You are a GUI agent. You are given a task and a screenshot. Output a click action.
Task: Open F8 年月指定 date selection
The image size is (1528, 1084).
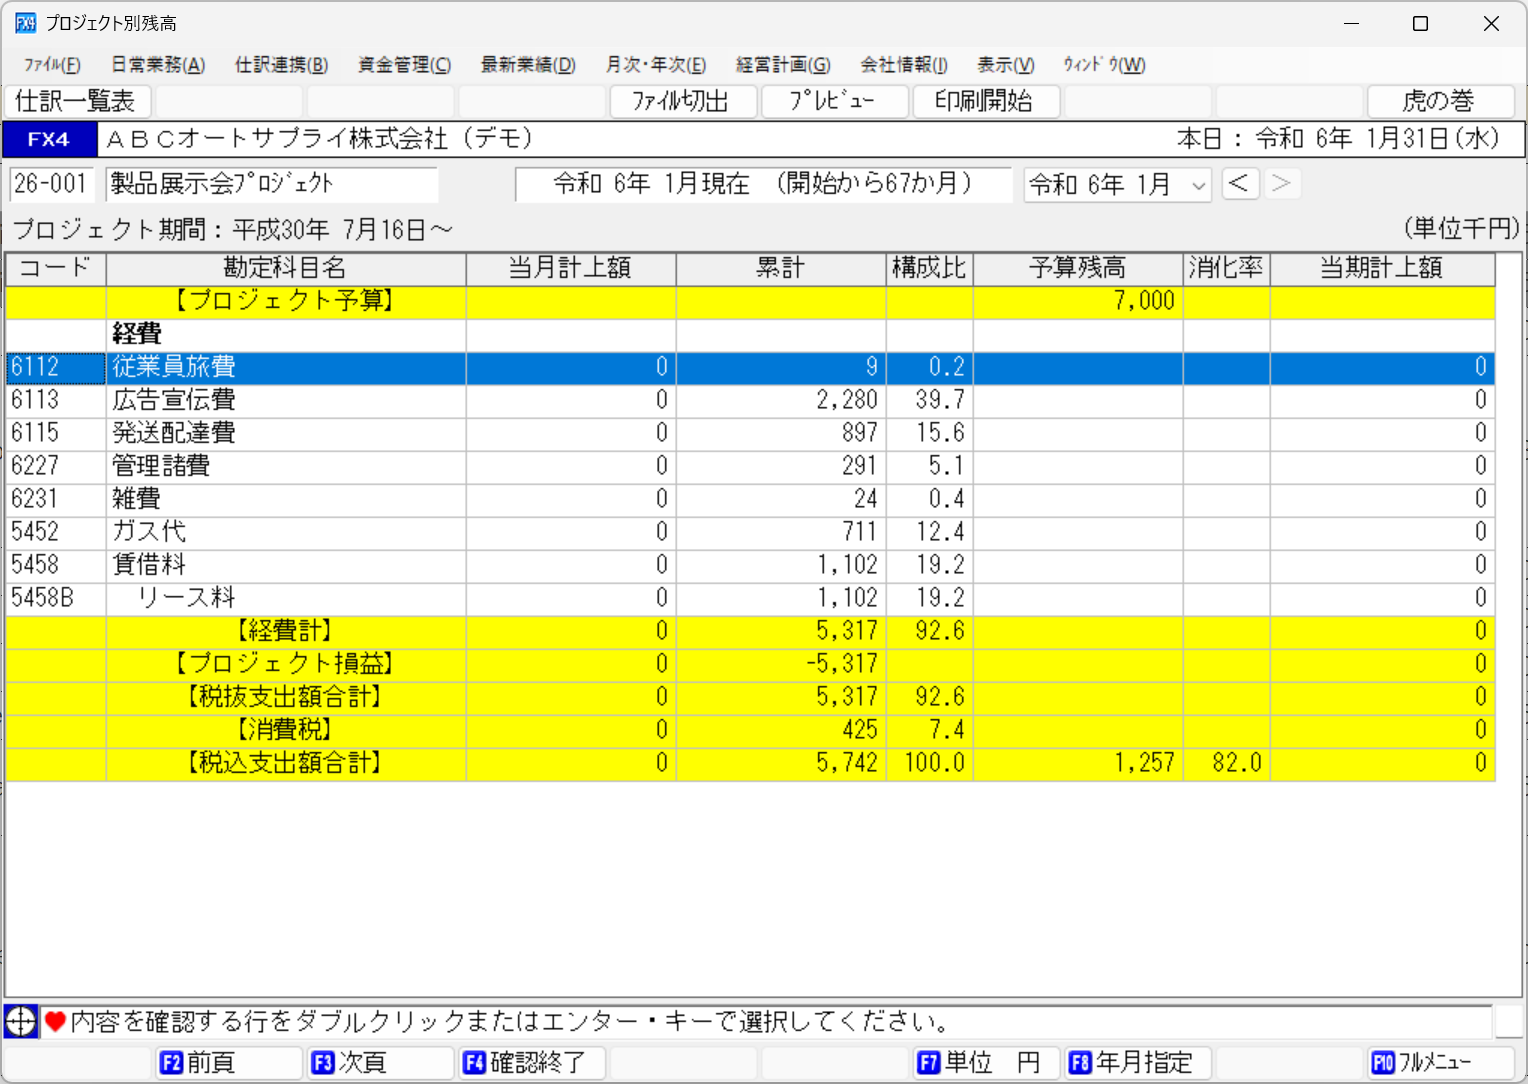point(1137,1062)
